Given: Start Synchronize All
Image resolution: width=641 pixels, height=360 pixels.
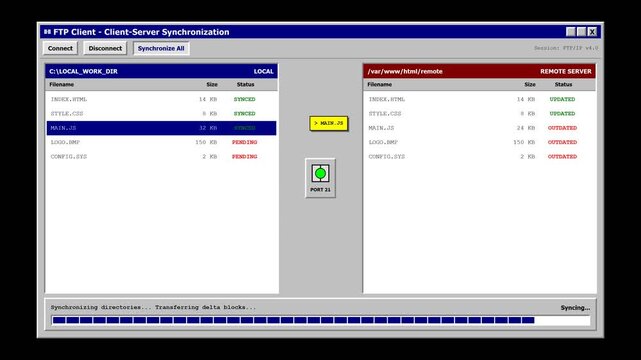Looking at the screenshot, I should click(x=161, y=48).
